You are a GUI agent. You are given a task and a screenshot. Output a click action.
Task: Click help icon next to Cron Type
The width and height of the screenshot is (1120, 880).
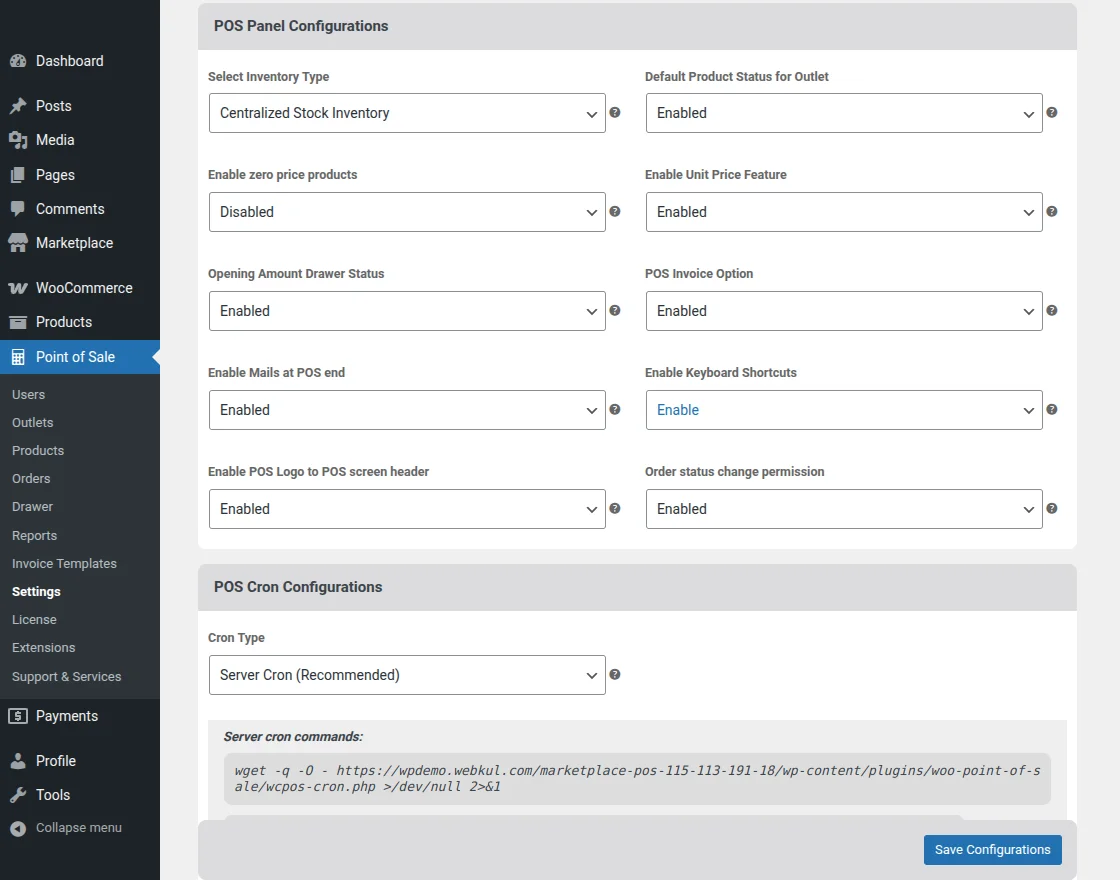pyautogui.click(x=615, y=675)
